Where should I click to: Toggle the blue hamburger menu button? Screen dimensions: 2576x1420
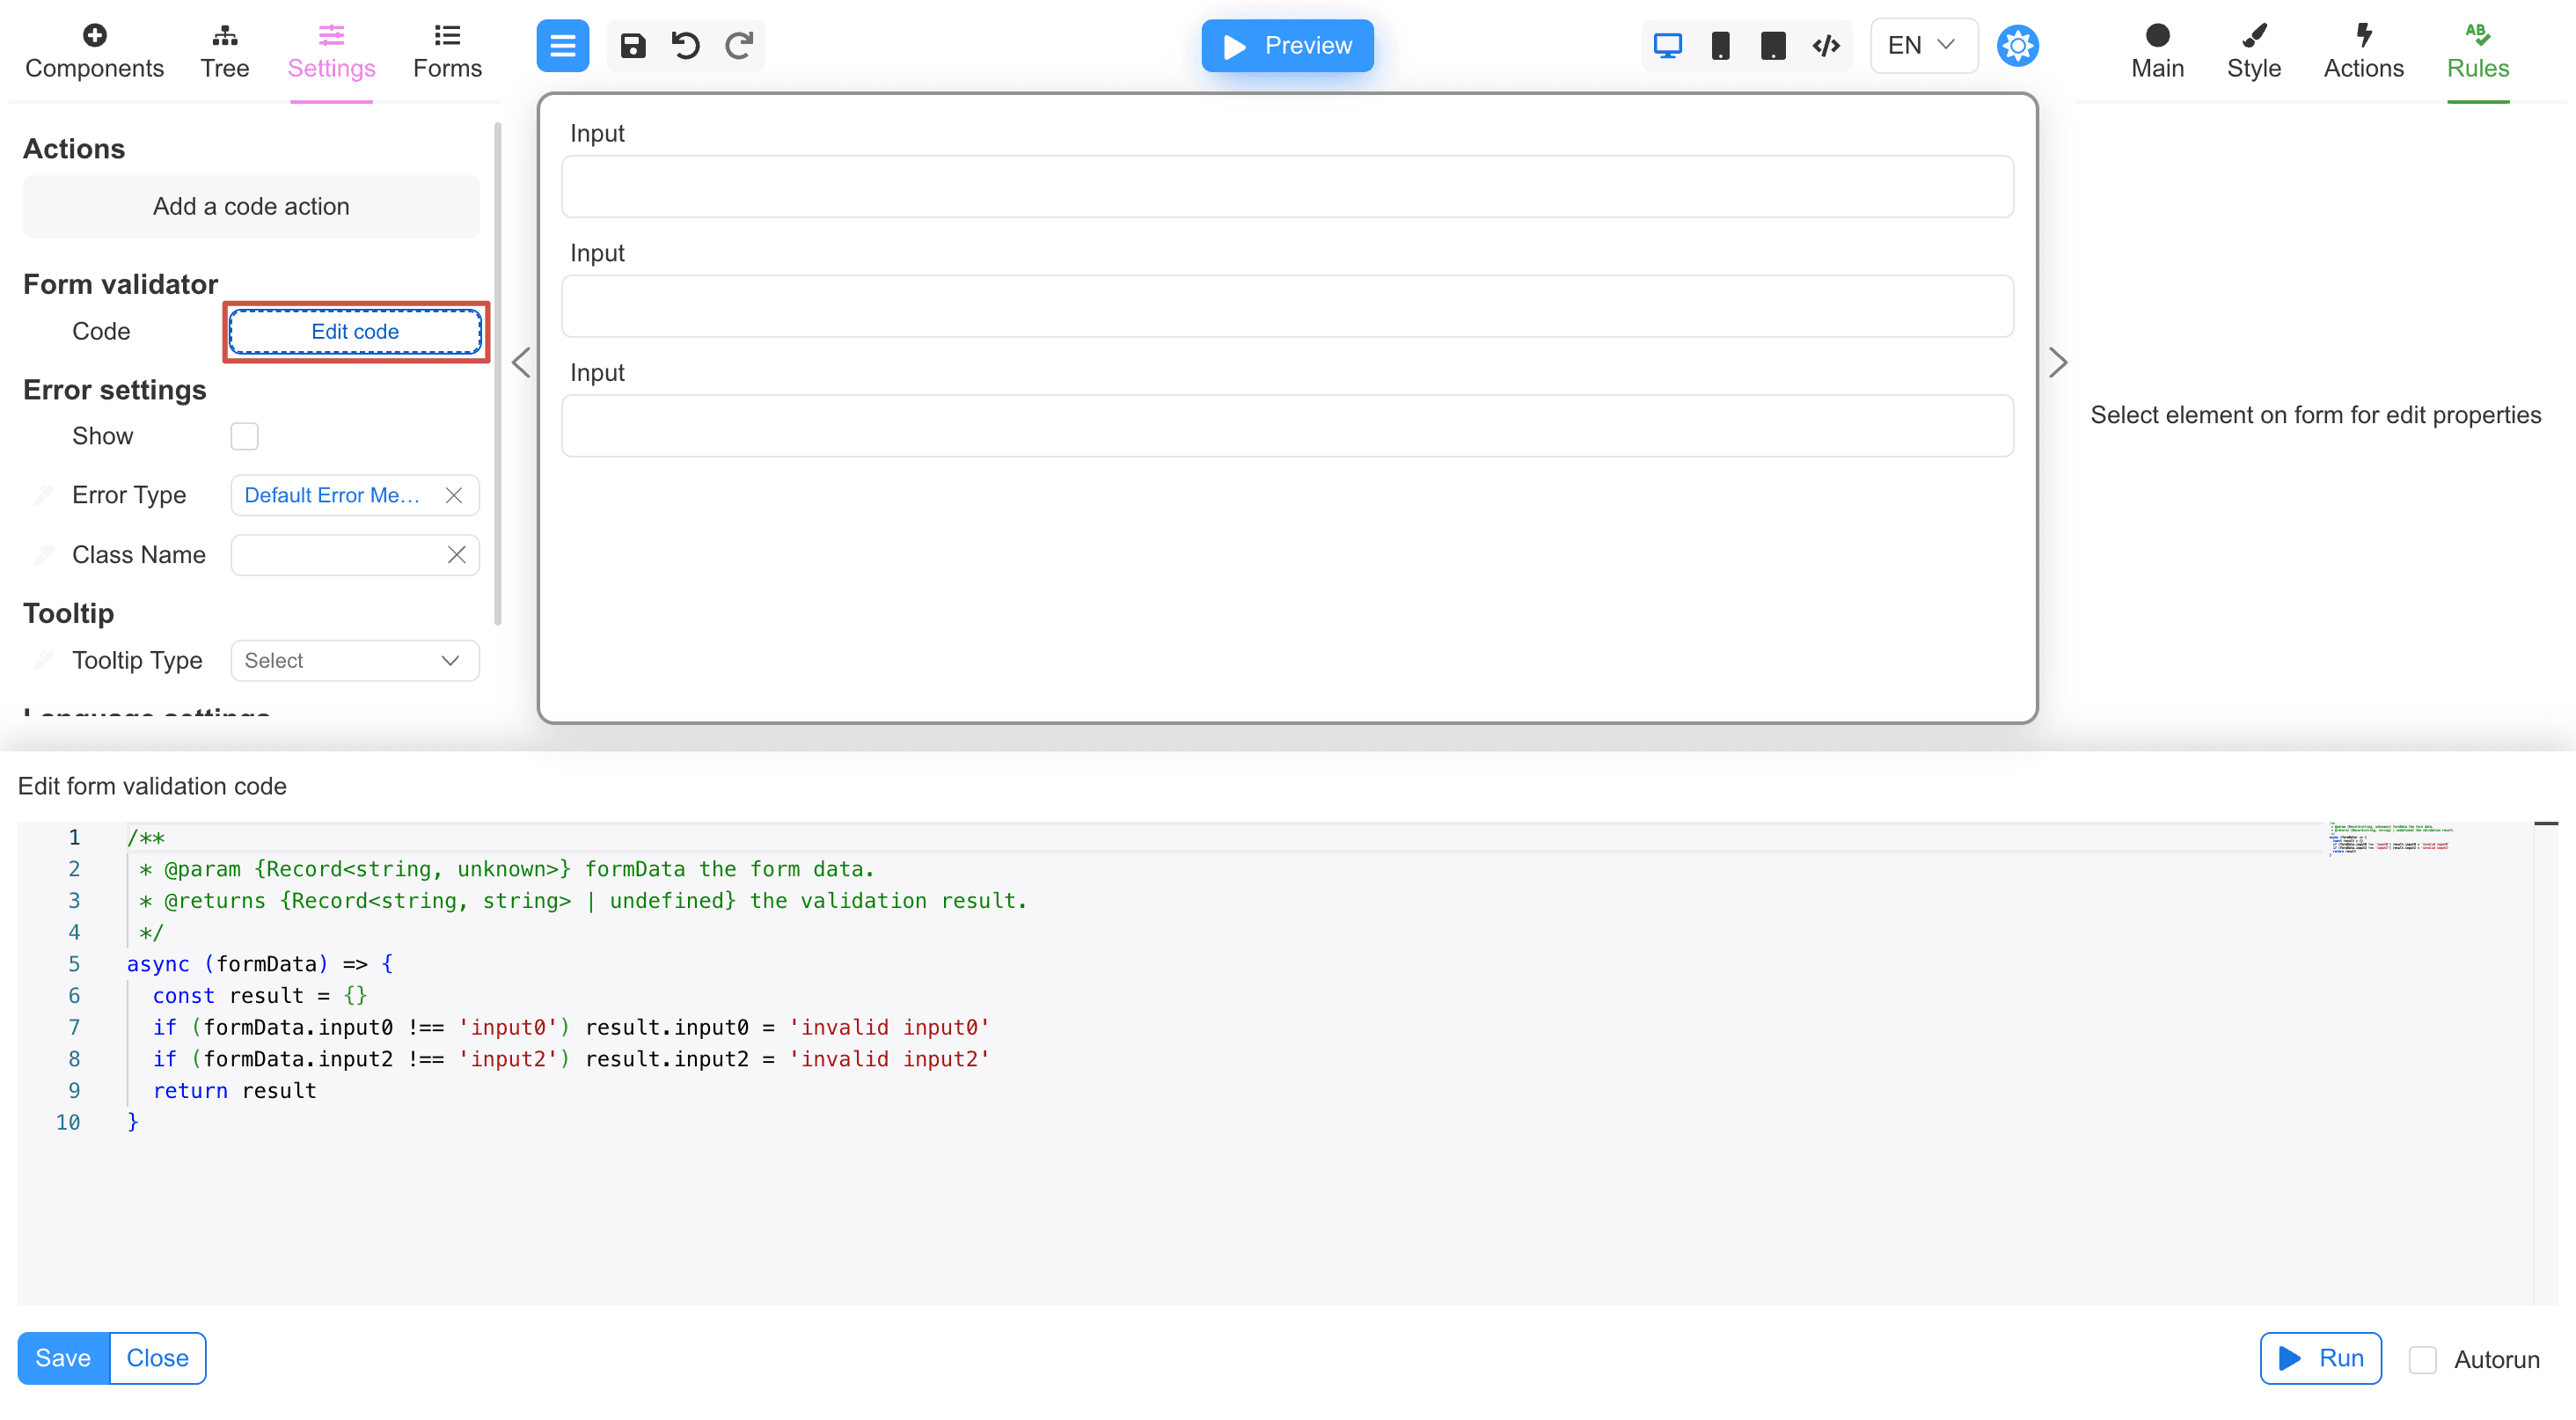click(x=562, y=46)
